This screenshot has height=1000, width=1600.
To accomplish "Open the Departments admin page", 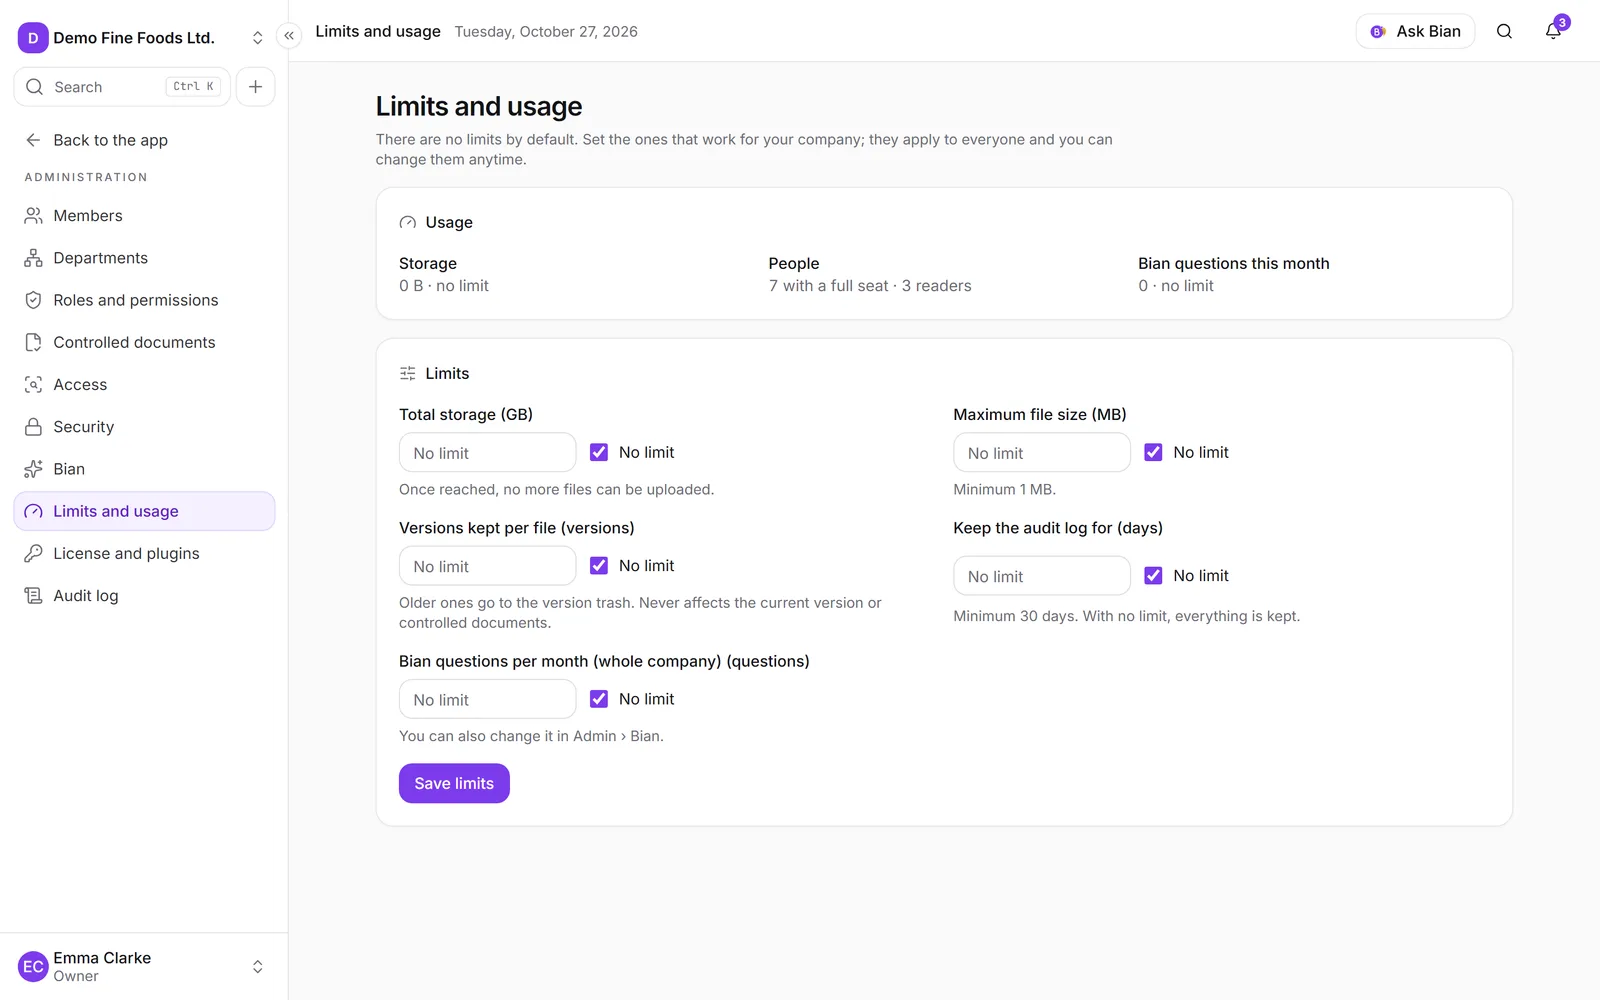I will [144, 258].
